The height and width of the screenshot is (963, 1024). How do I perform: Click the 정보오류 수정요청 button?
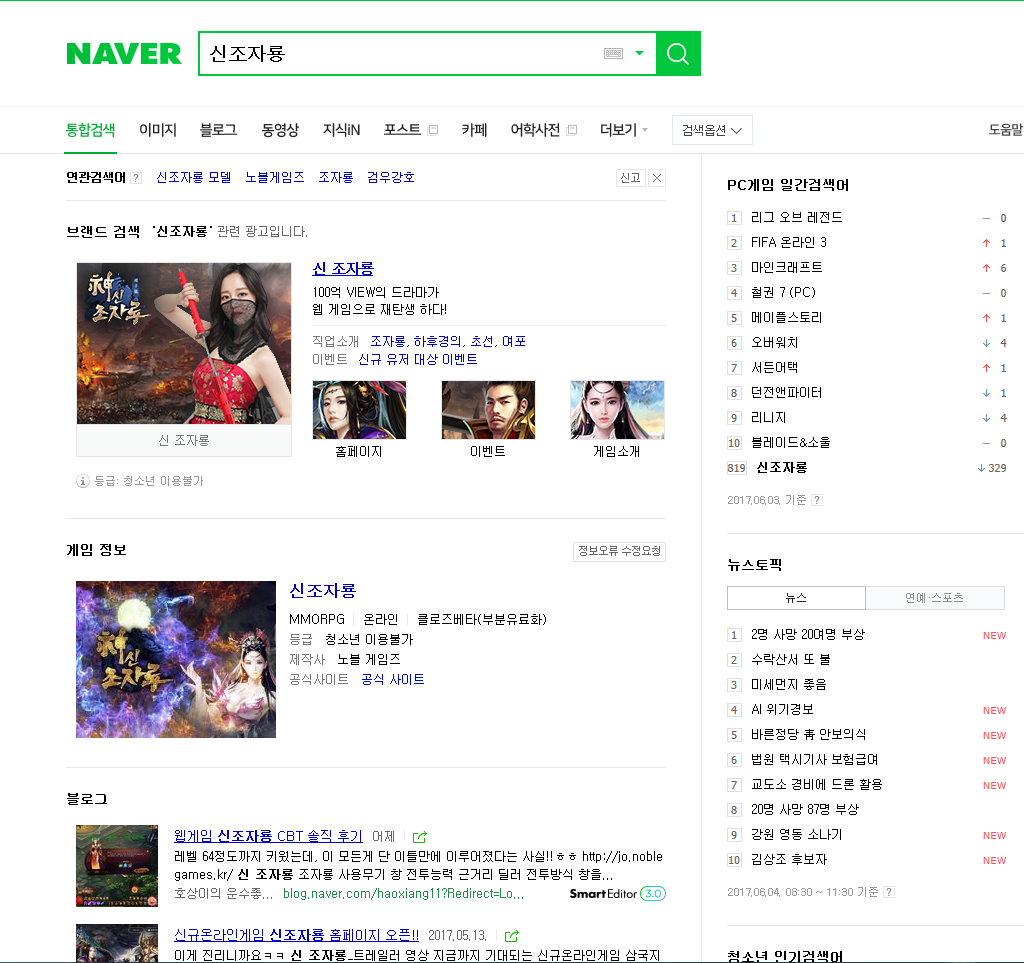coord(619,551)
